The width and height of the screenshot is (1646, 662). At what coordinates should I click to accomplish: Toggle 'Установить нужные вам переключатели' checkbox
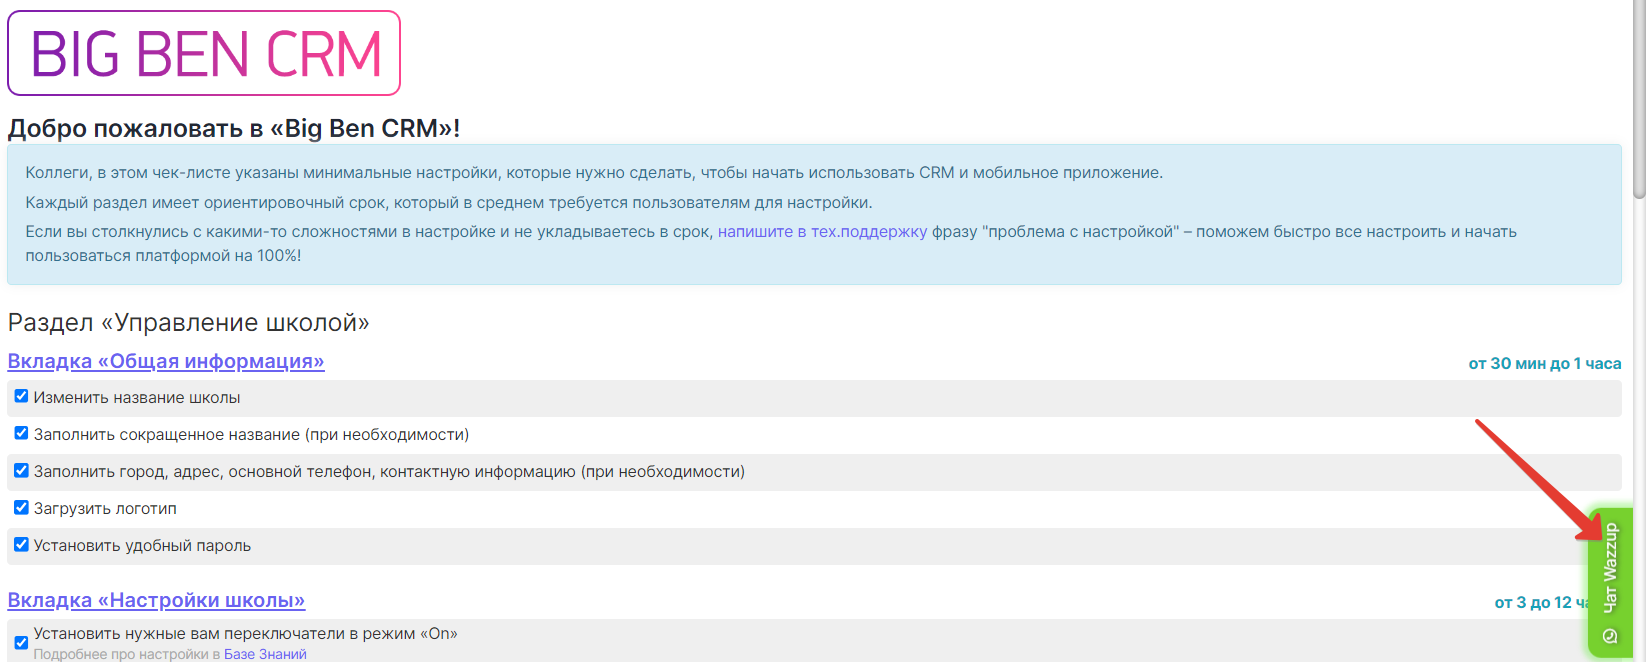point(21,643)
